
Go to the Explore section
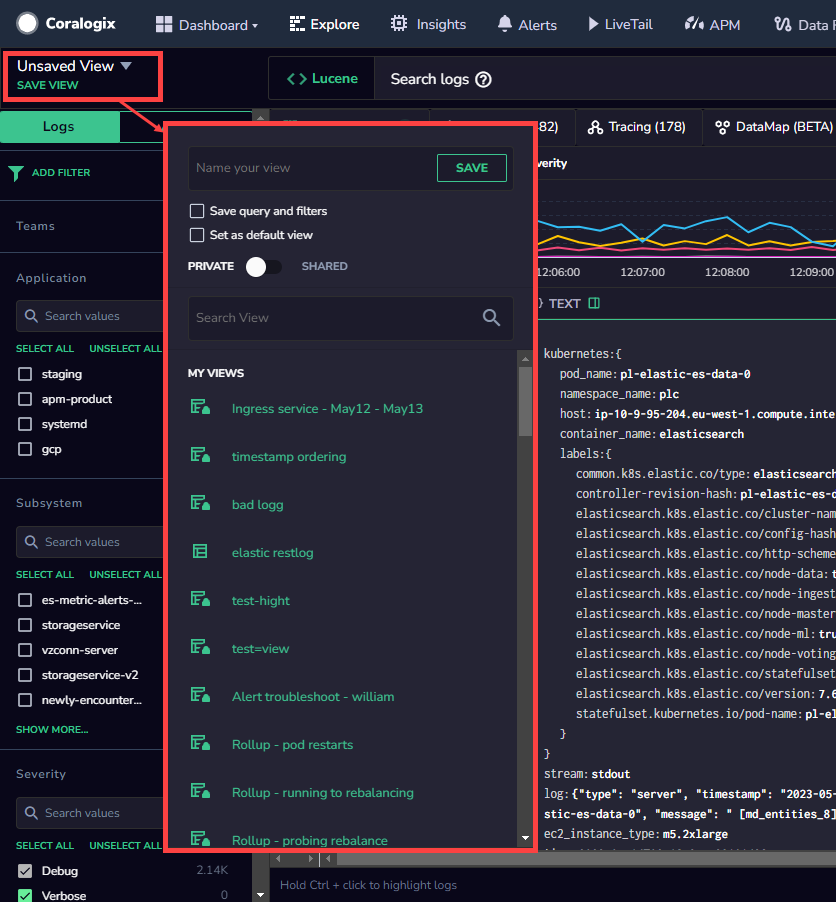tap(325, 24)
